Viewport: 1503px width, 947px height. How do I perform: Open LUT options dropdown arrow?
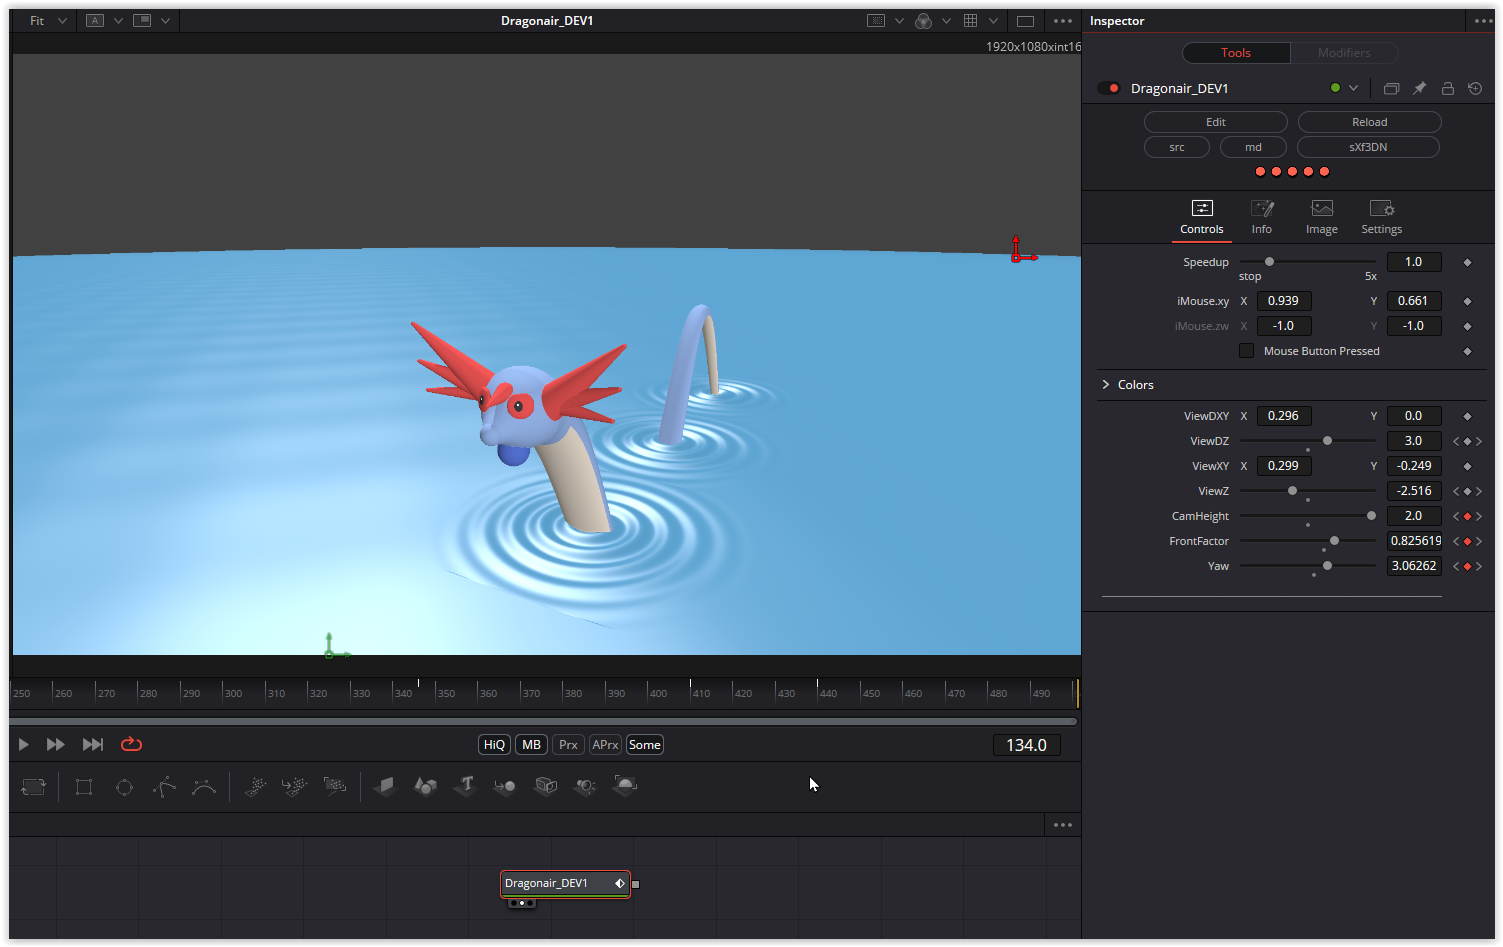pos(899,21)
